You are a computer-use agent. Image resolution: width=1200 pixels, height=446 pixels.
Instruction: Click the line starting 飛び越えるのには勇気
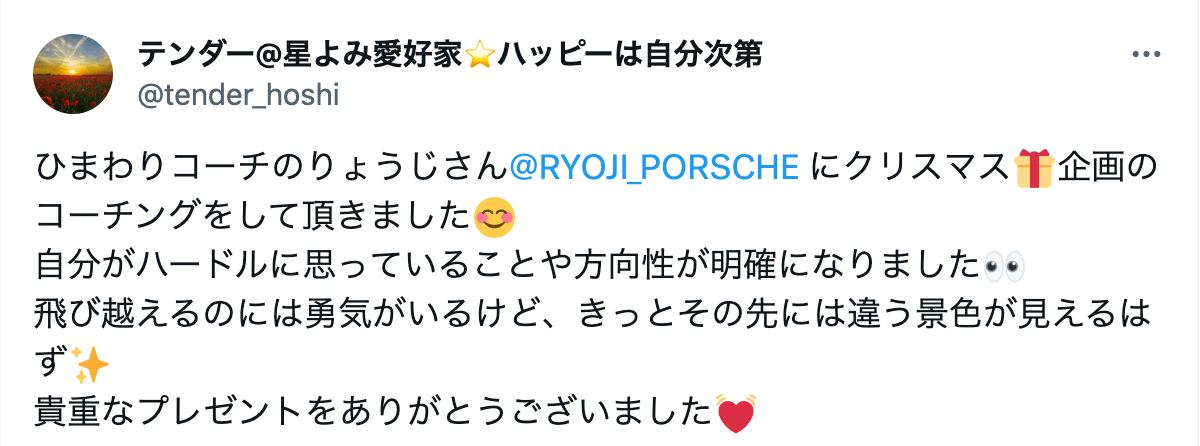coord(594,316)
